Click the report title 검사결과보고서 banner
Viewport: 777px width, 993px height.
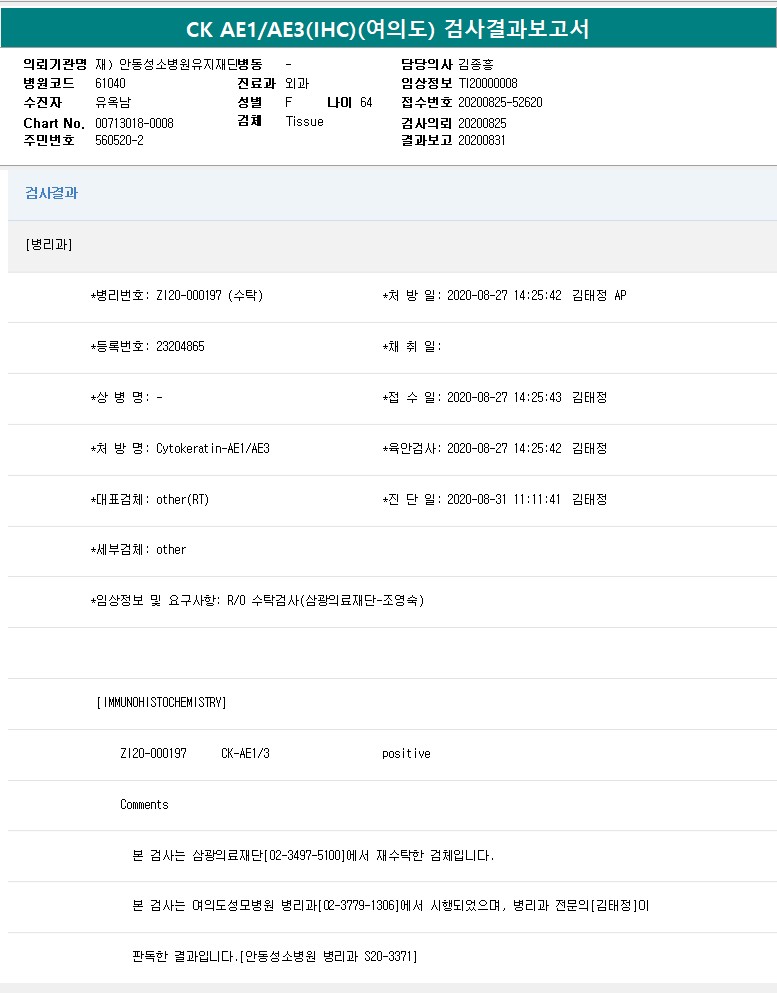(x=388, y=29)
